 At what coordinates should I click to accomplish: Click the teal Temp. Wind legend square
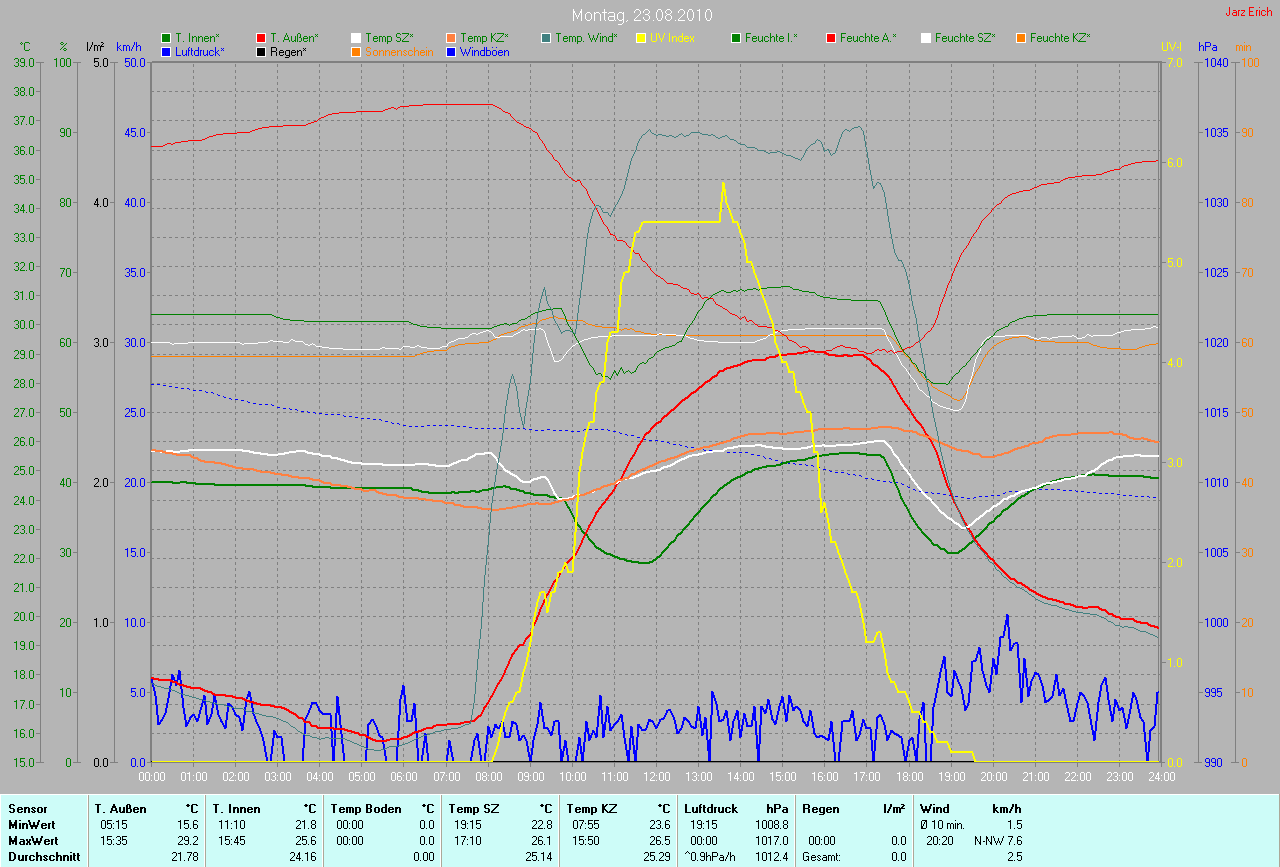point(546,38)
